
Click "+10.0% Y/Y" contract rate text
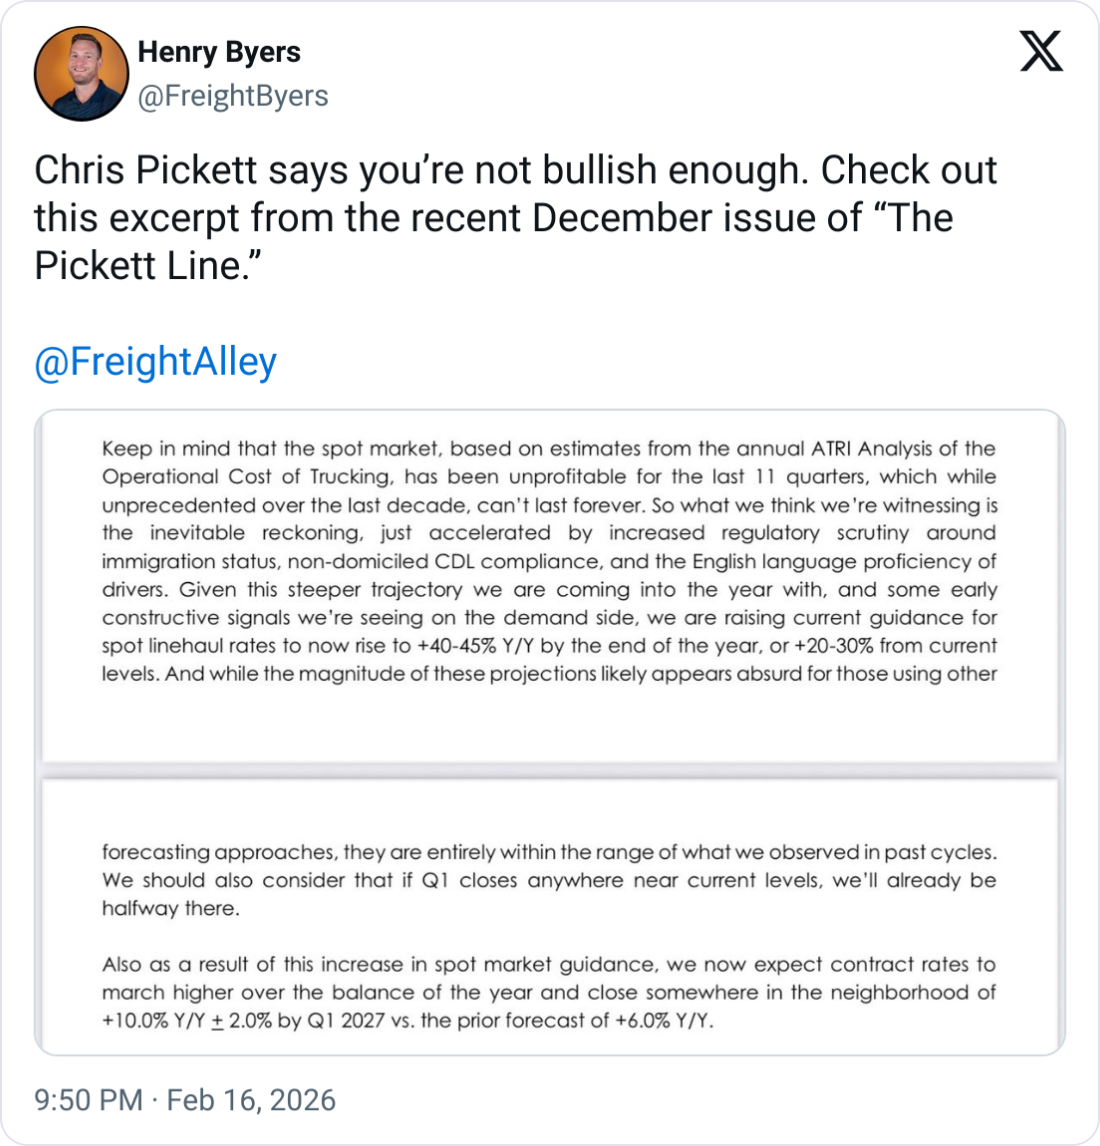(154, 1021)
